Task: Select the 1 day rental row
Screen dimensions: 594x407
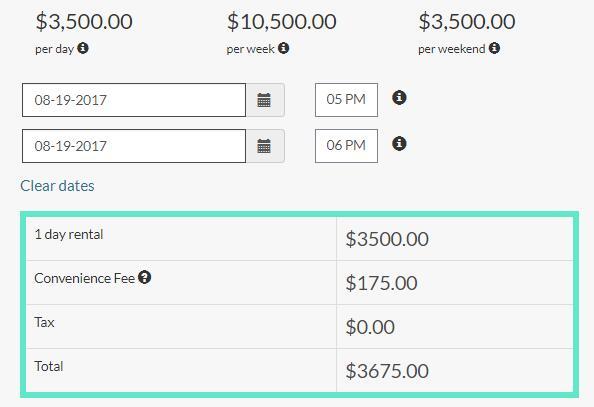Action: pyautogui.click(x=299, y=239)
